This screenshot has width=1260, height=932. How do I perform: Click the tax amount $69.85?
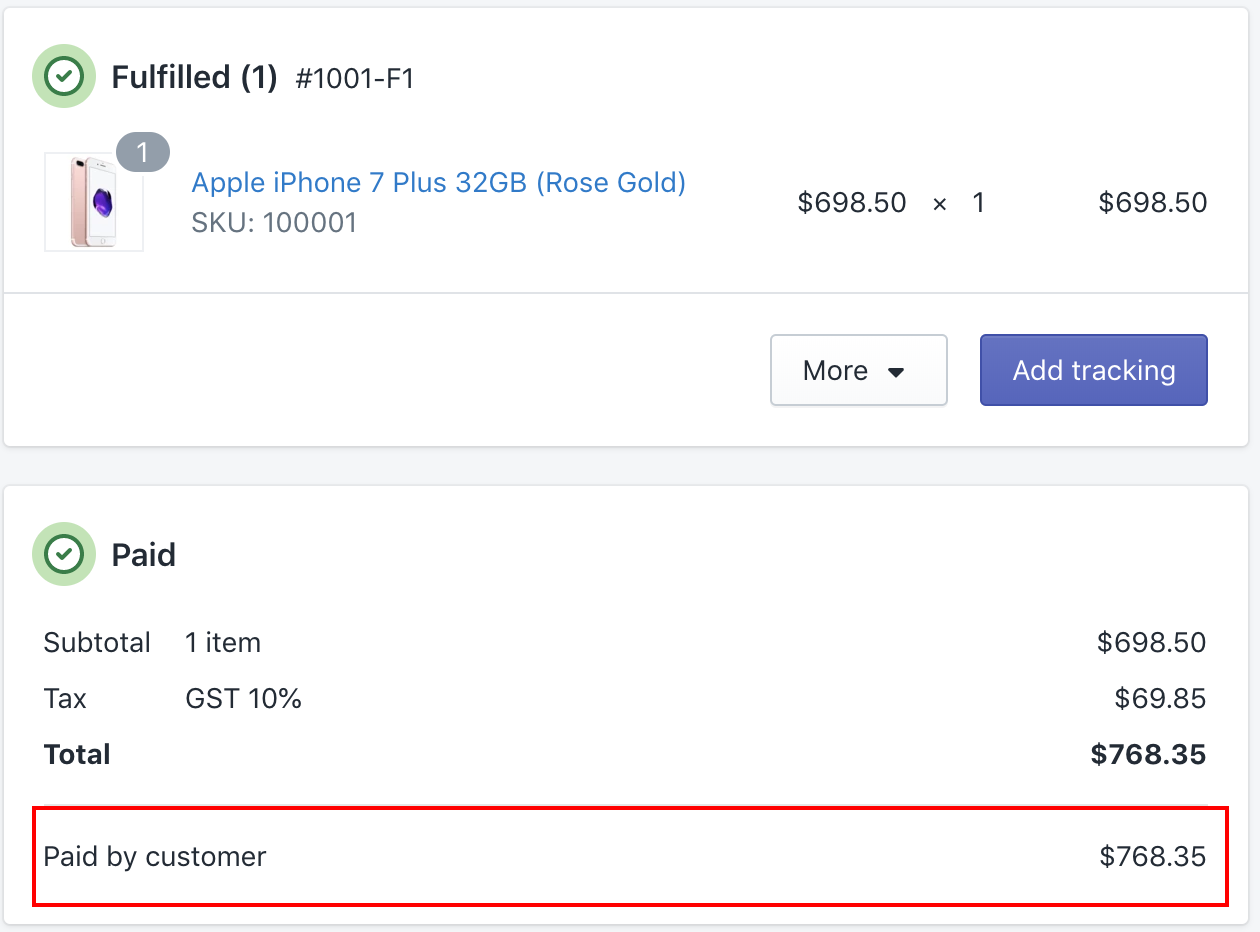pos(1160,698)
